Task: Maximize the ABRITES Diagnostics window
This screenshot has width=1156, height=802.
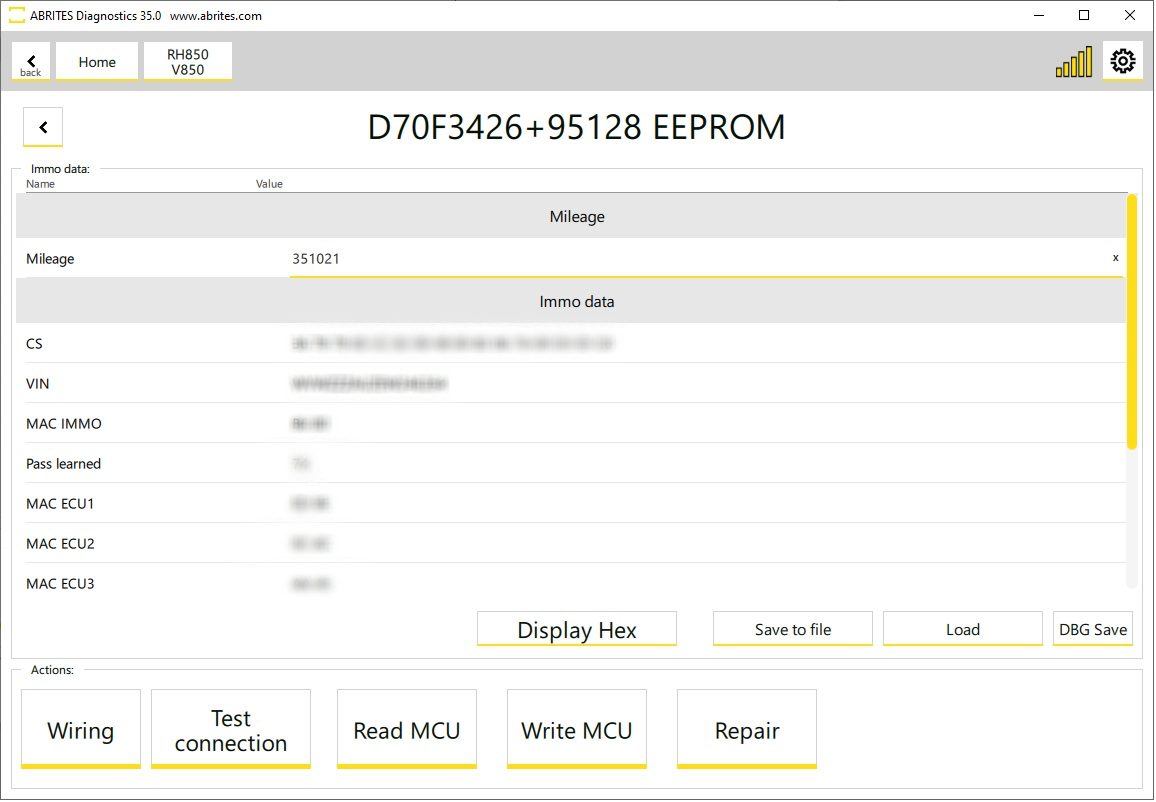Action: tap(1084, 15)
